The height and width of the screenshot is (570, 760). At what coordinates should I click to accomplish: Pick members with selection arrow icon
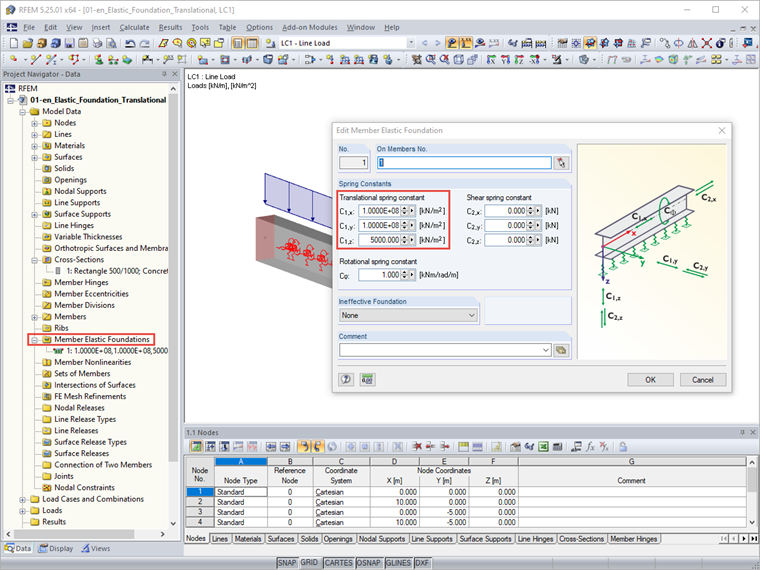(561, 163)
